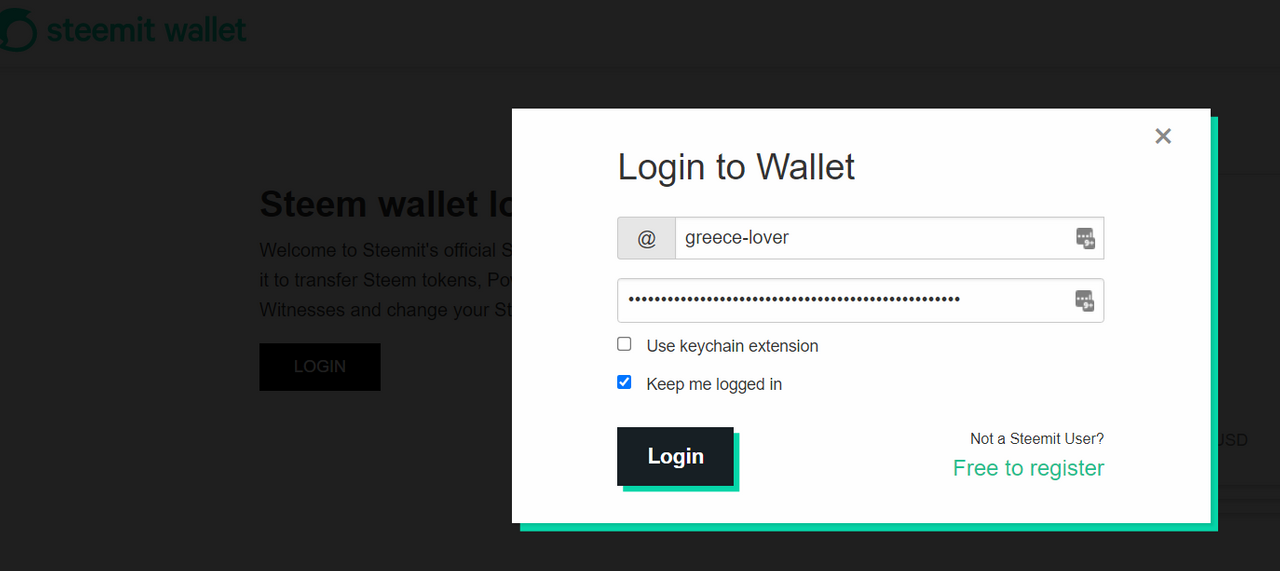Click the partially hidden USD label
Viewport: 1280px width, 571px height.
pyautogui.click(x=1233, y=440)
